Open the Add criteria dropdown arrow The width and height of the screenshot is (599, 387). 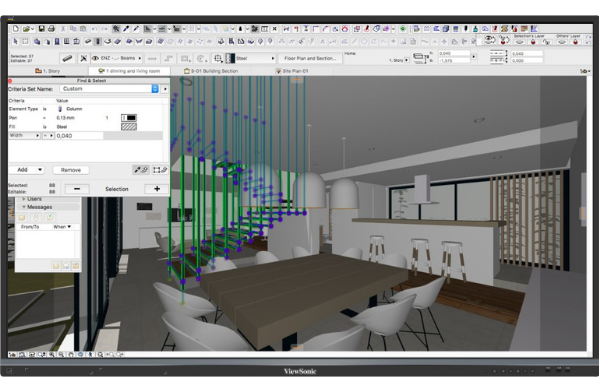pyautogui.click(x=40, y=170)
